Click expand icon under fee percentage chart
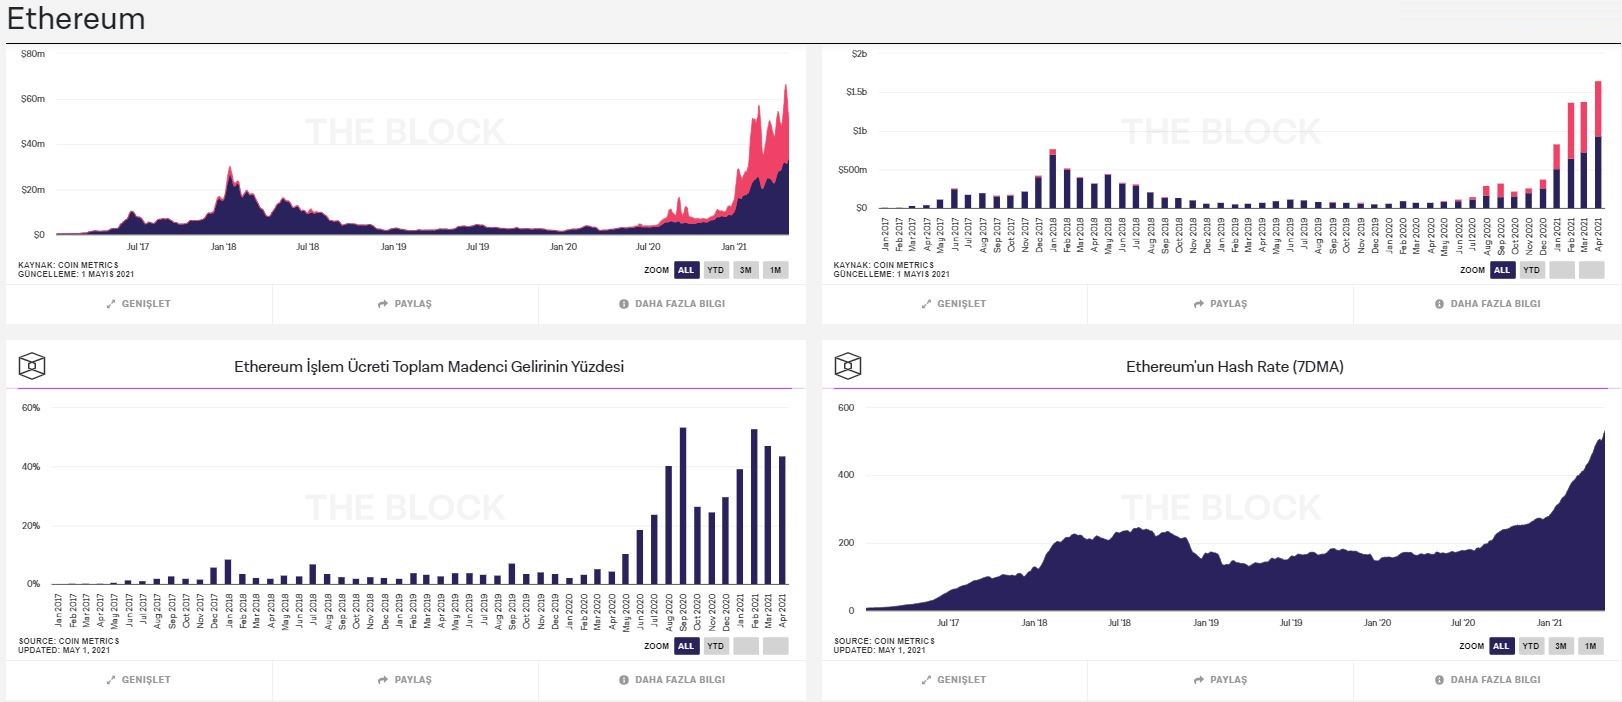Viewport: 1622px width, 702px height. tap(111, 680)
